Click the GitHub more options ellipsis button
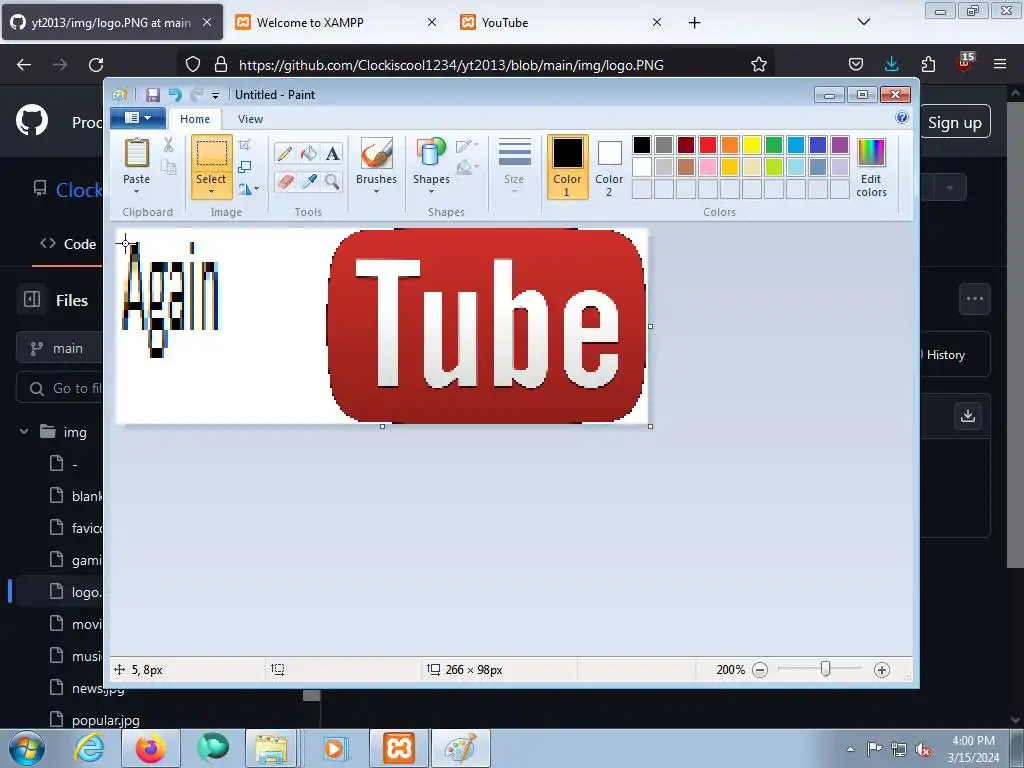Viewport: 1024px width, 768px height. click(974, 299)
